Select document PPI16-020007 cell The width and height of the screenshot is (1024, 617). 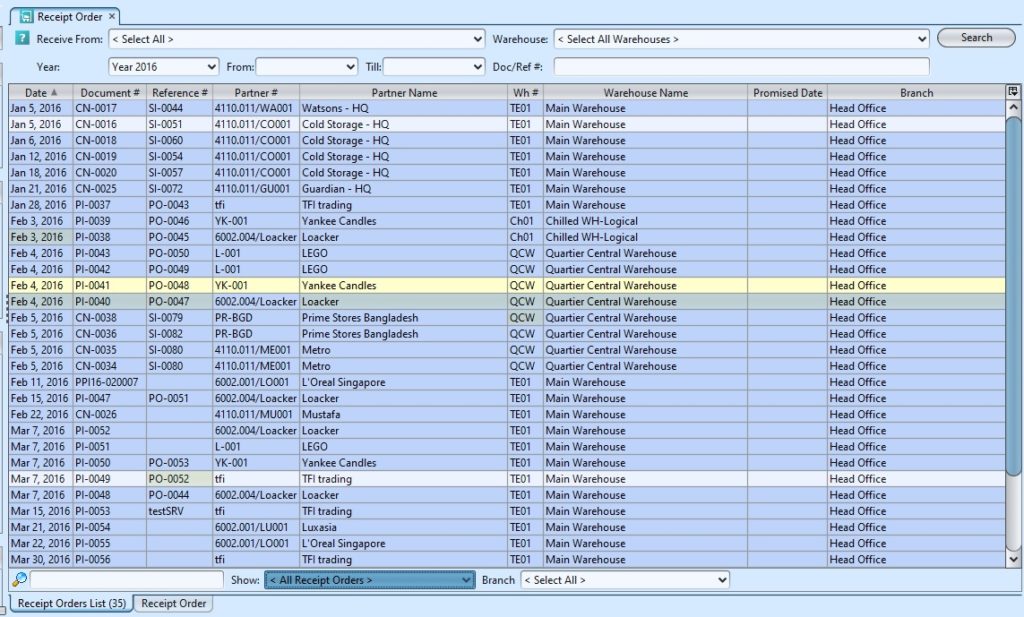[110, 382]
